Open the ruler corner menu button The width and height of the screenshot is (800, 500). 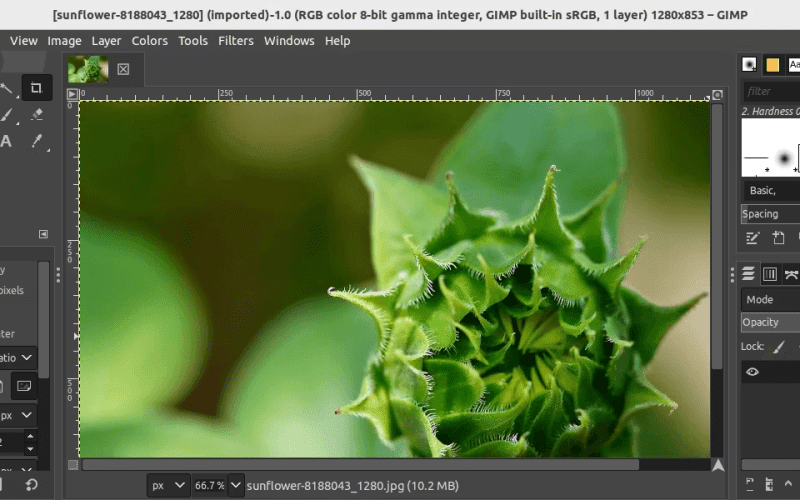point(72,94)
